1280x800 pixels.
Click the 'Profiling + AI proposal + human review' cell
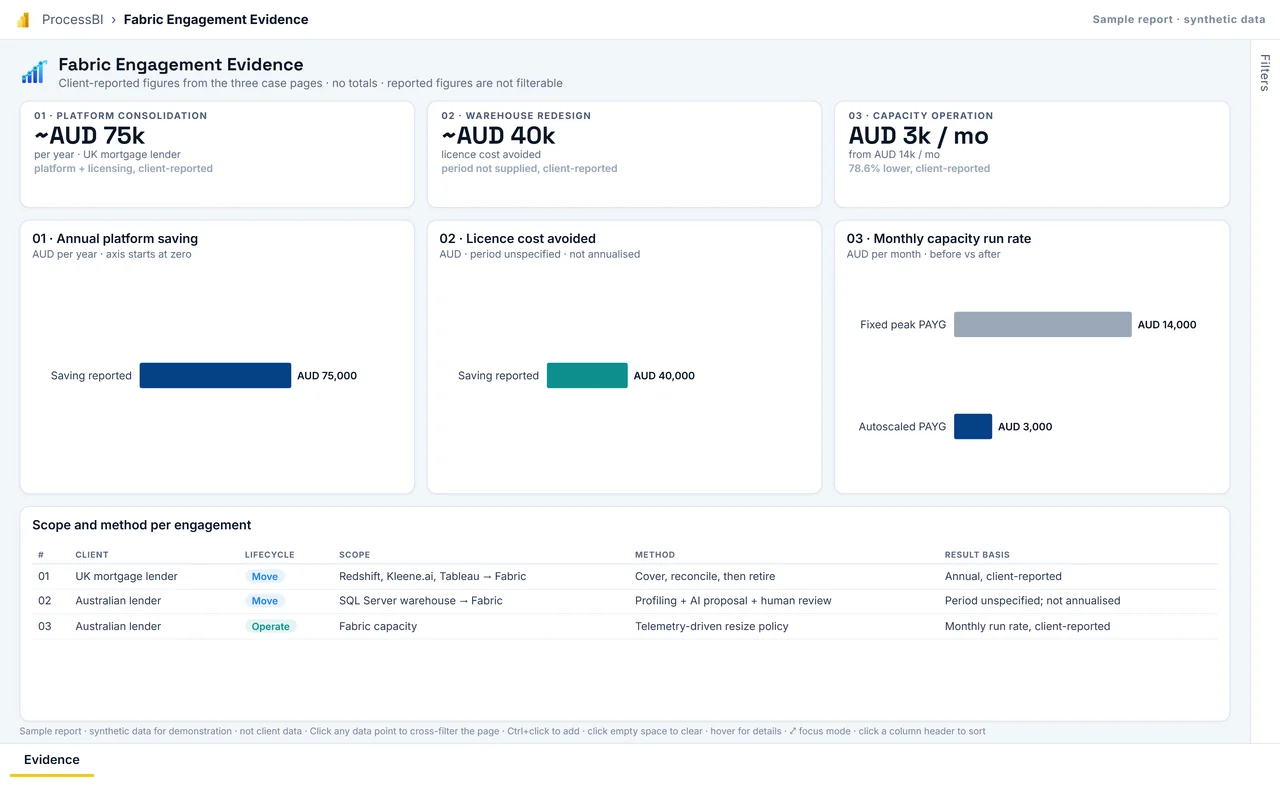point(733,601)
